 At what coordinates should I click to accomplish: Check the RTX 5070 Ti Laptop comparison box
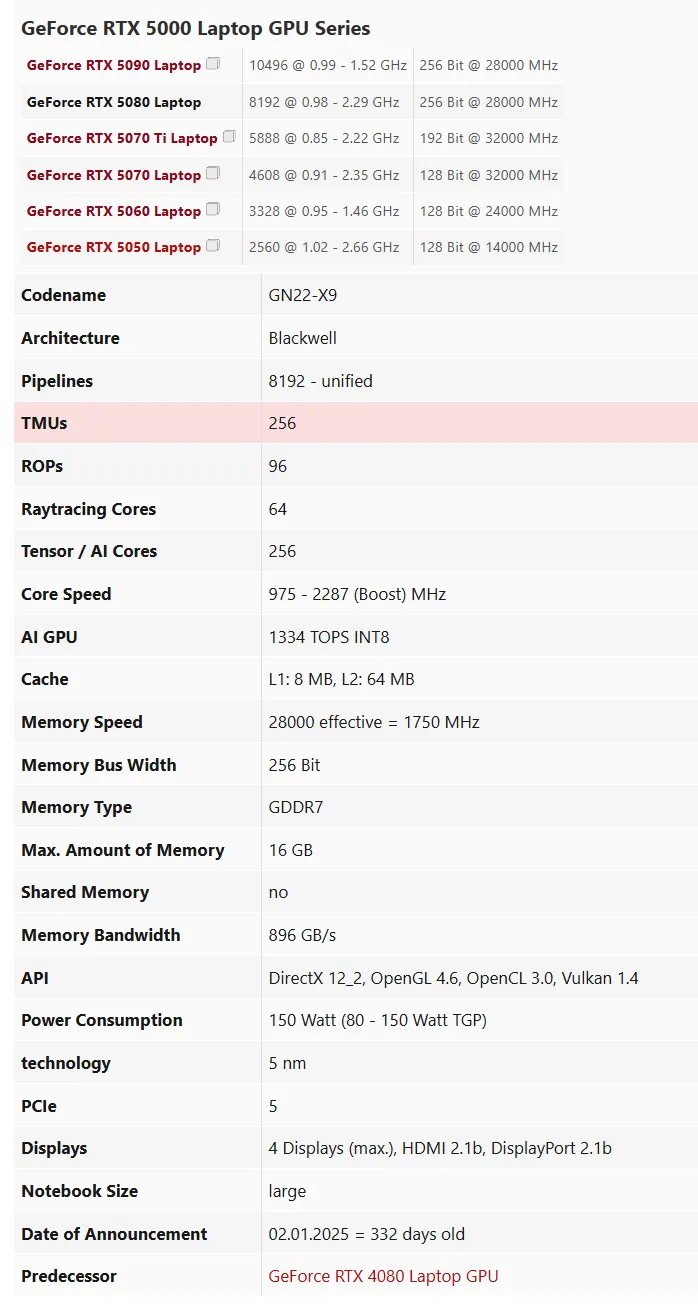click(x=227, y=133)
